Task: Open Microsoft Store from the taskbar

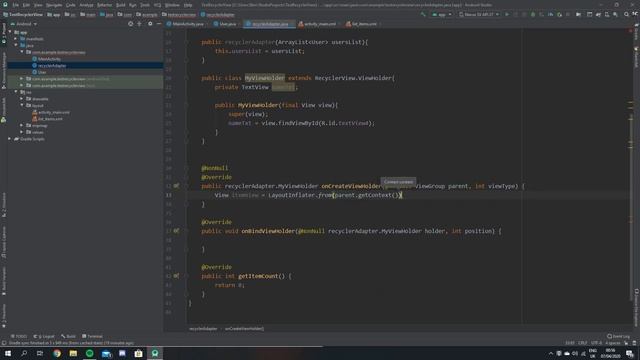Action: 138,353
